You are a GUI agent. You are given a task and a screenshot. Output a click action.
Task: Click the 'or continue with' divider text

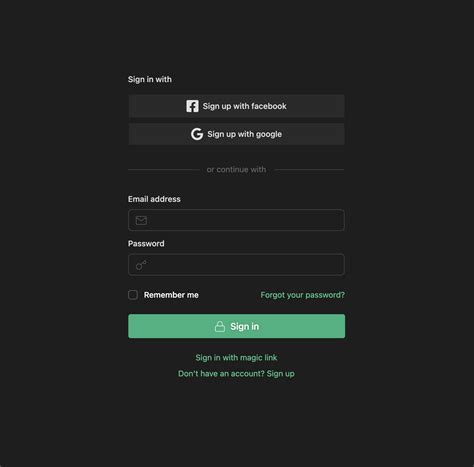pyautogui.click(x=236, y=170)
